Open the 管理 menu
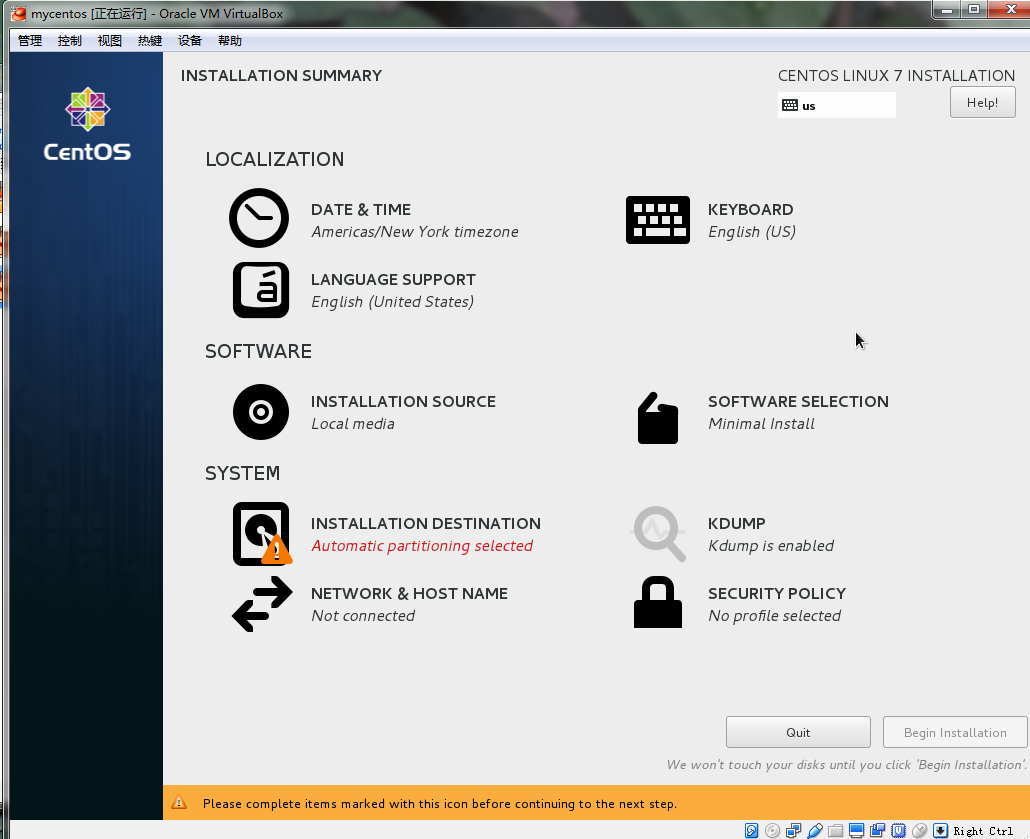The width and height of the screenshot is (1030, 839). [30, 41]
